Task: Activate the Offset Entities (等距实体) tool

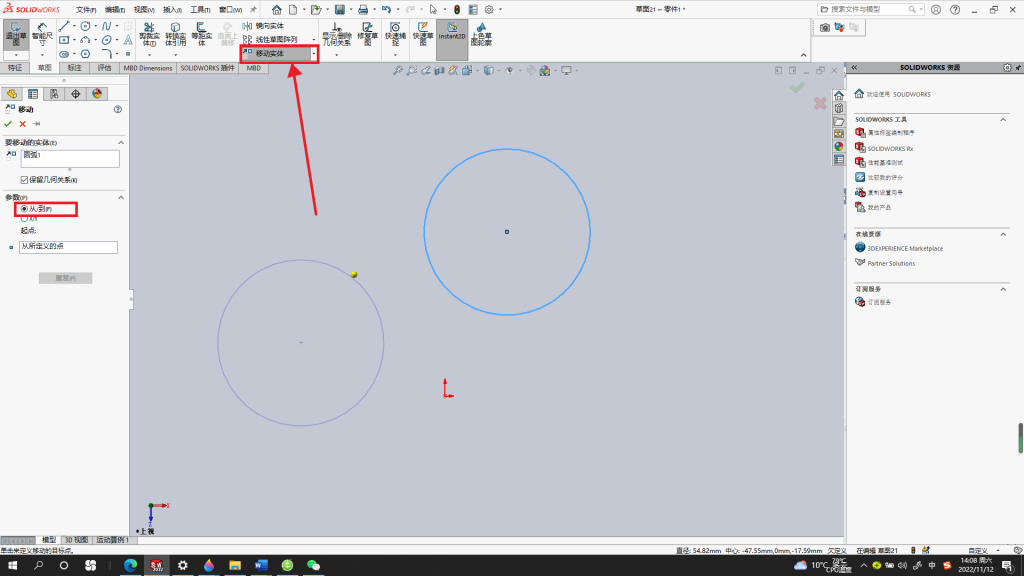Action: [x=201, y=35]
